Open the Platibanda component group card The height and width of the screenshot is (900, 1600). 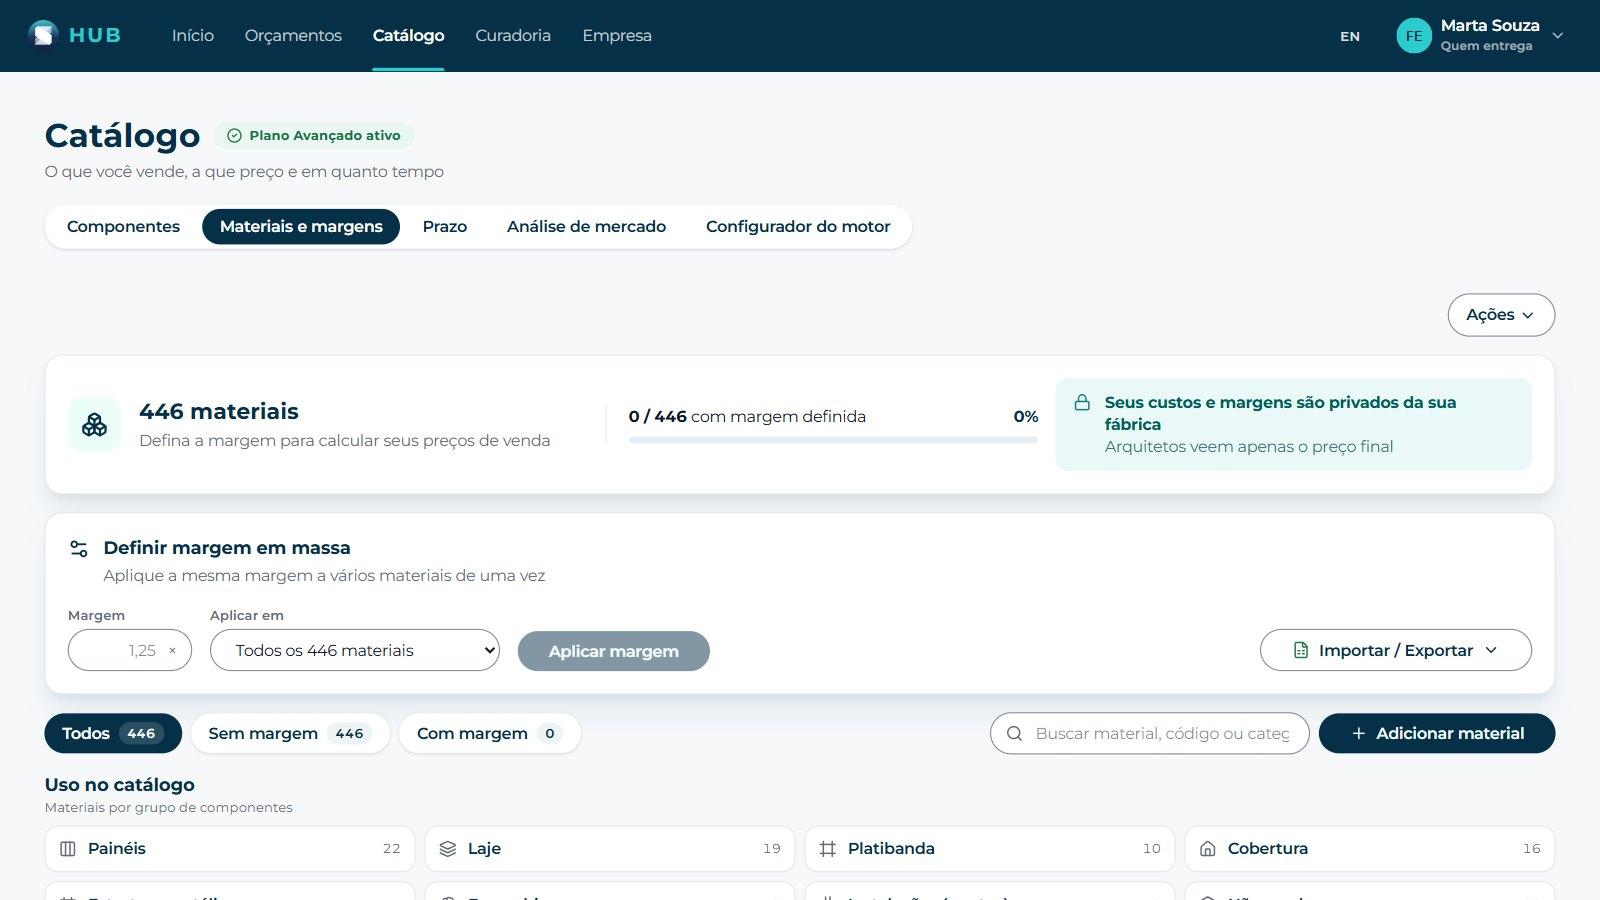(x=990, y=848)
